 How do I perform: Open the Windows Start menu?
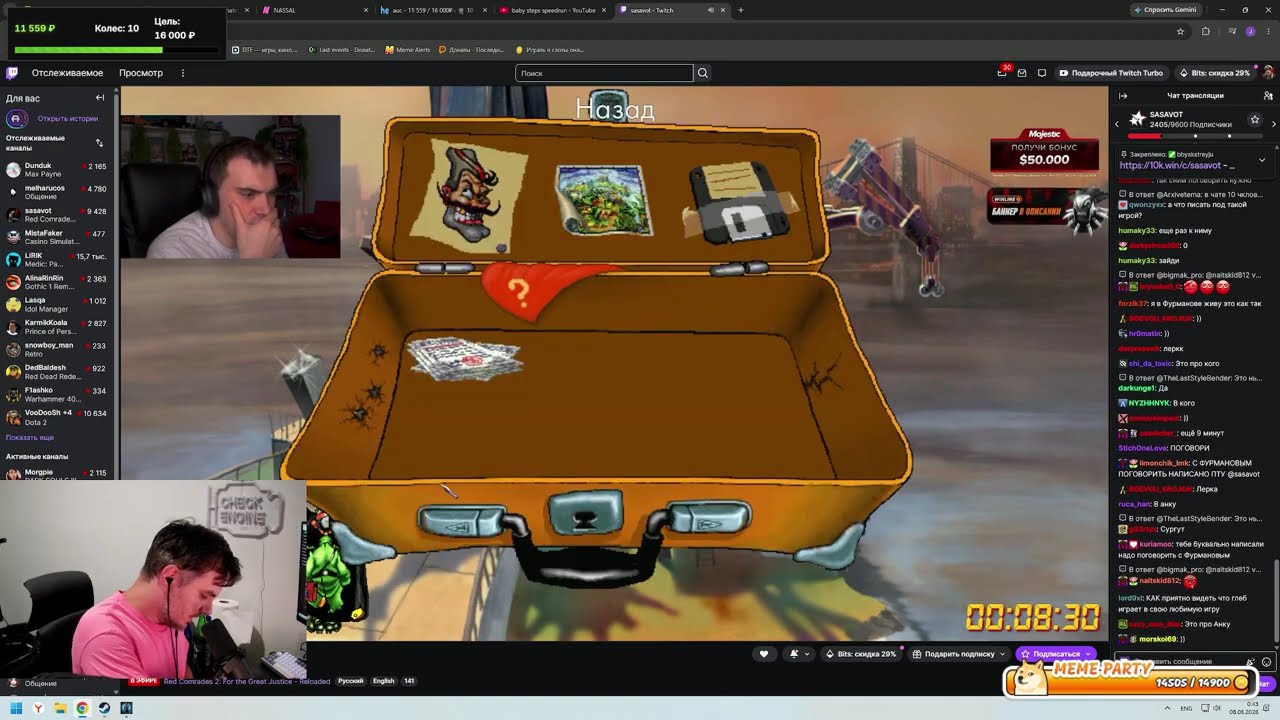tap(16, 708)
